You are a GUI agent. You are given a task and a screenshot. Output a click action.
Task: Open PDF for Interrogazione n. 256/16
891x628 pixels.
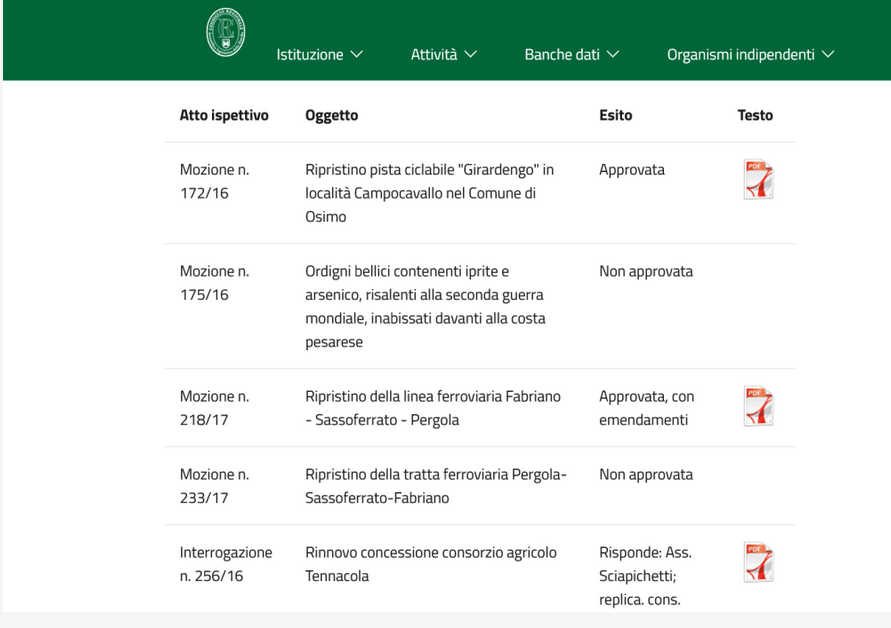[758, 563]
